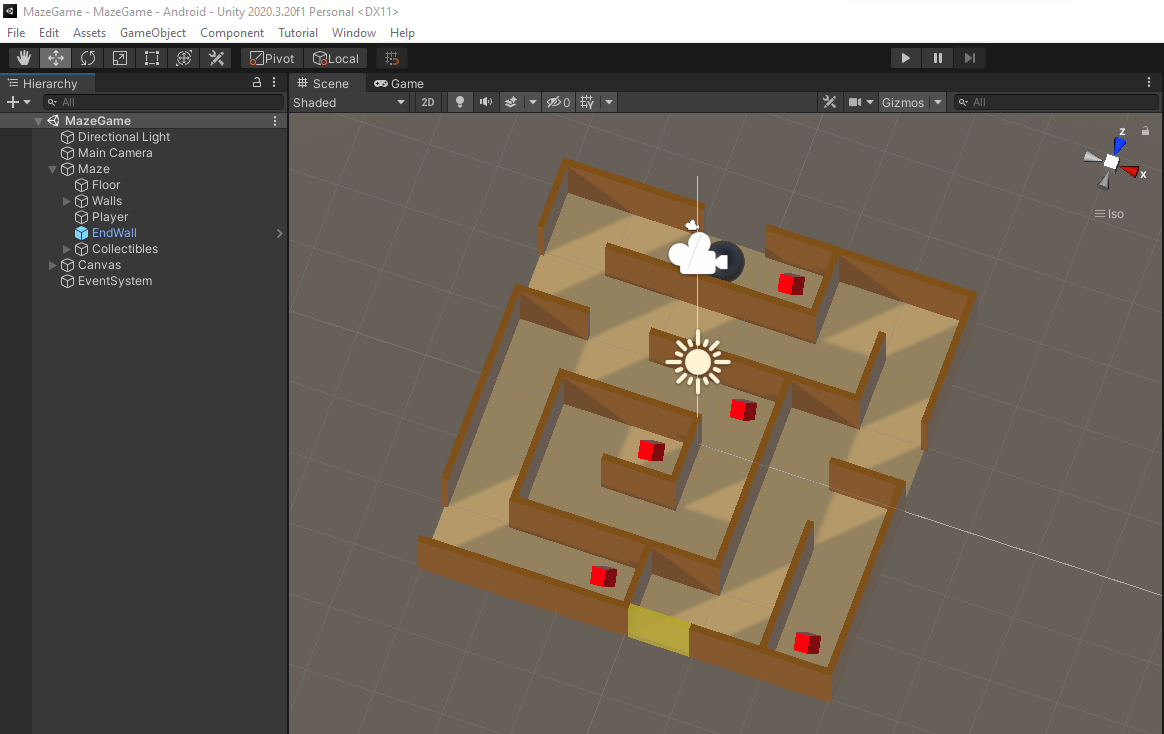The image size is (1164, 734).
Task: Mute scene audio with the speaker toggle
Action: click(486, 102)
